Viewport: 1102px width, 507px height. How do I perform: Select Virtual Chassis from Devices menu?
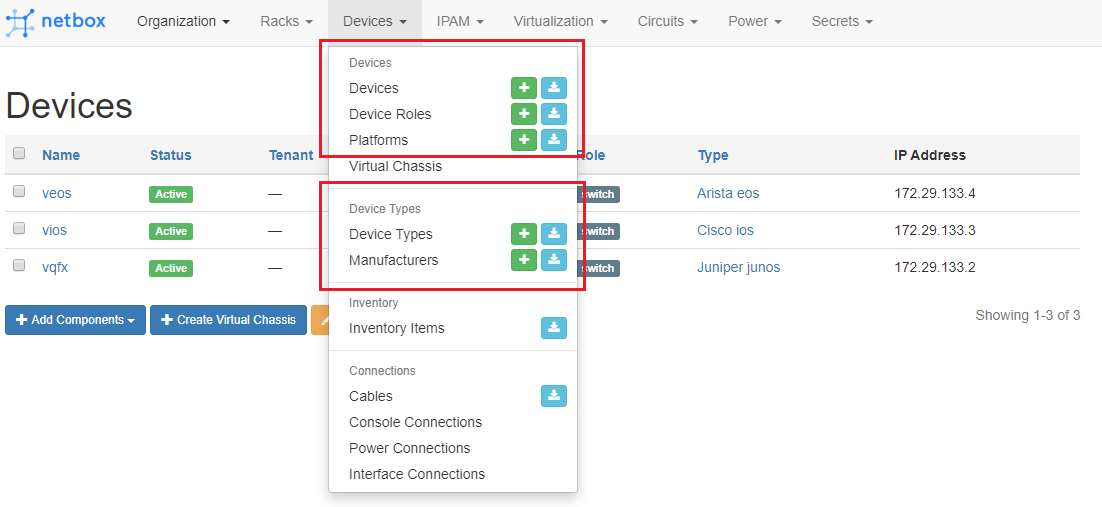(x=395, y=166)
